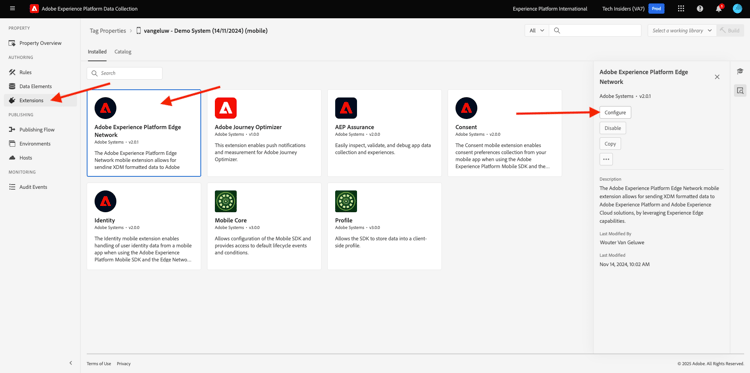The image size is (750, 373).
Task: Click the top search input field
Action: coord(595,31)
